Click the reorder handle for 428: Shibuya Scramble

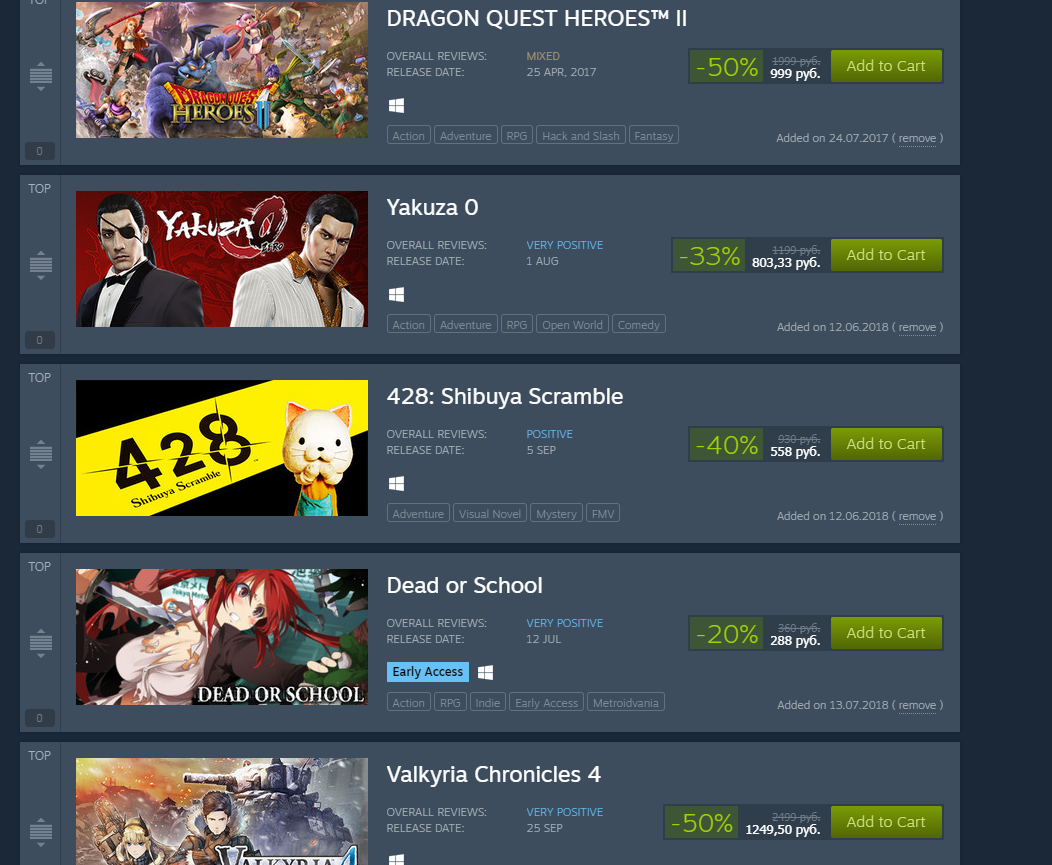[x=40, y=454]
